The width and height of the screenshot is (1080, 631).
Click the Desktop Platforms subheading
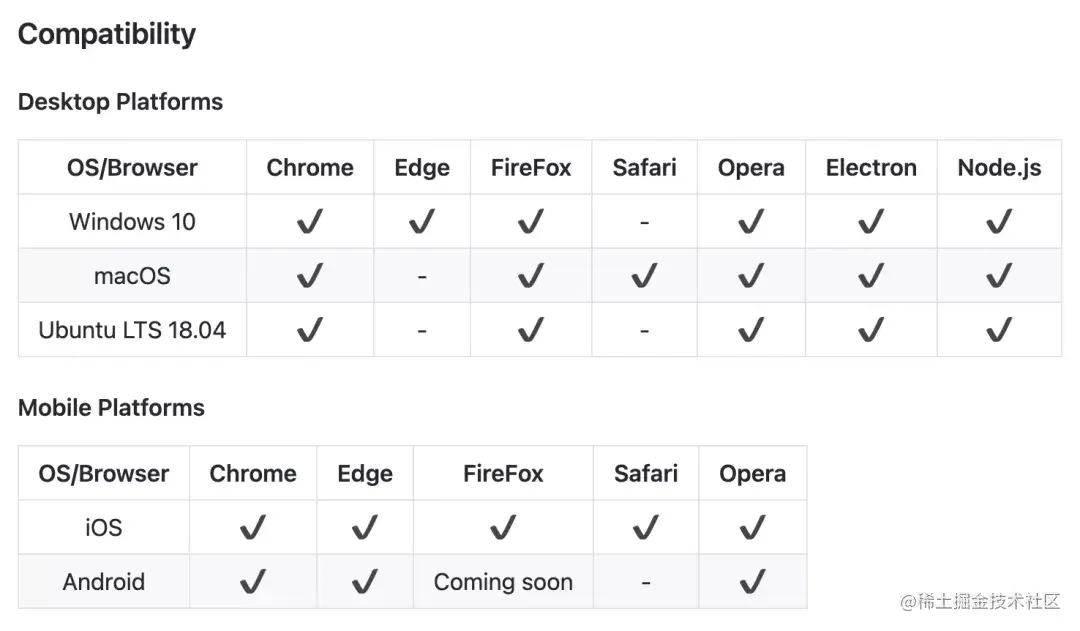120,102
